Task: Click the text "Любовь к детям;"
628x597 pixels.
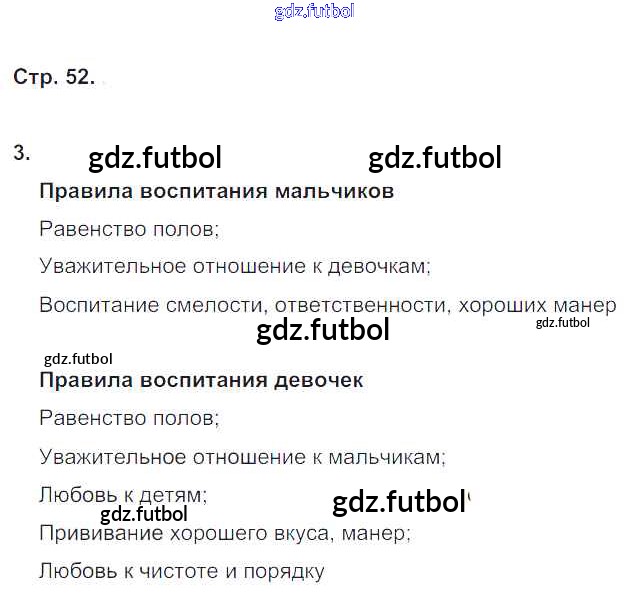Action: [123, 494]
